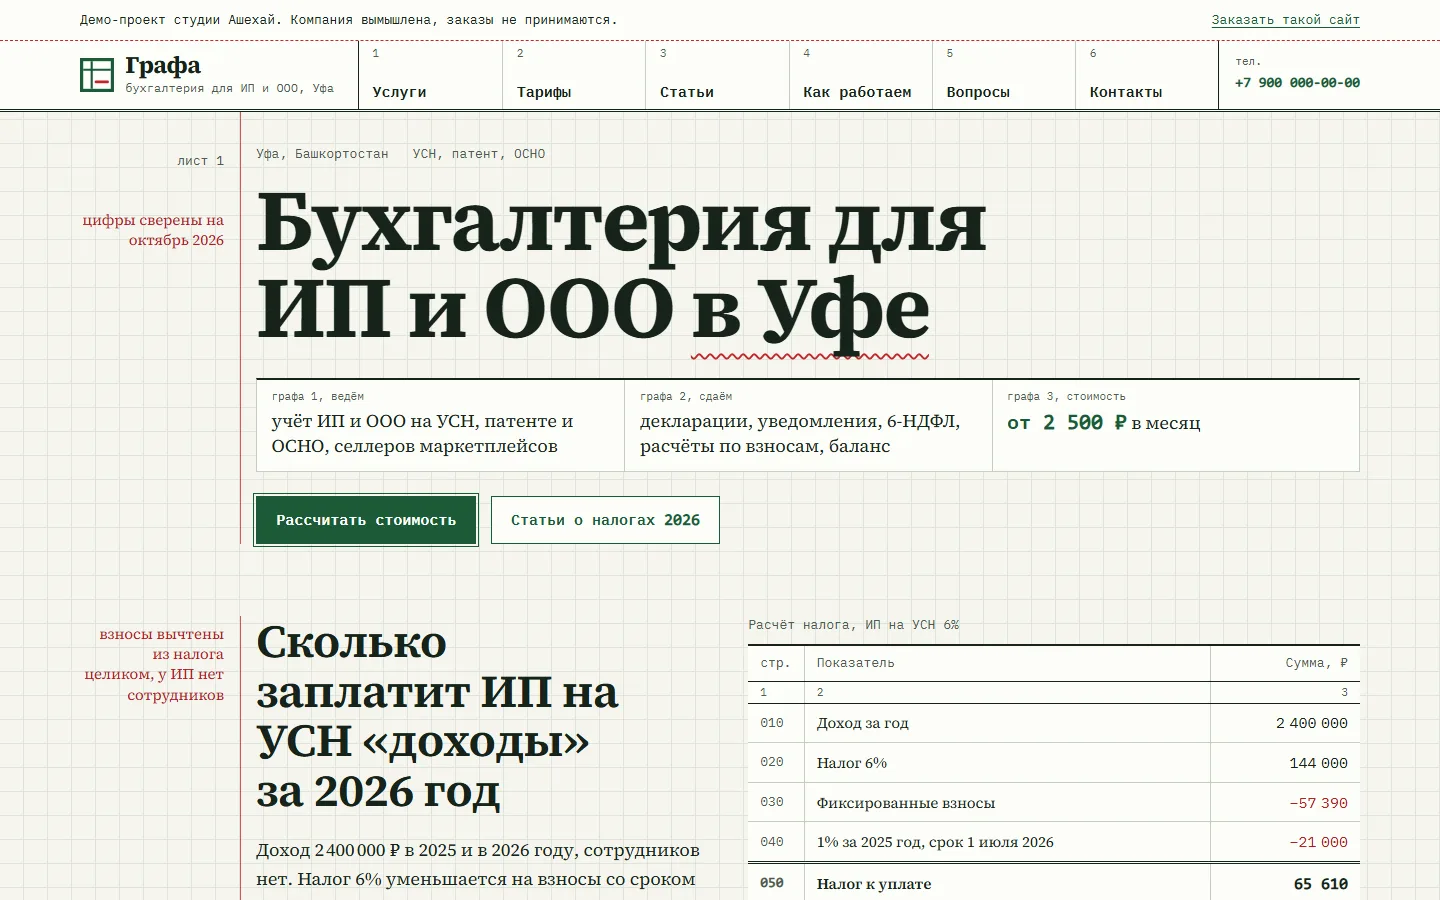Click the 'Уфа, Башкортостан' label

322,154
